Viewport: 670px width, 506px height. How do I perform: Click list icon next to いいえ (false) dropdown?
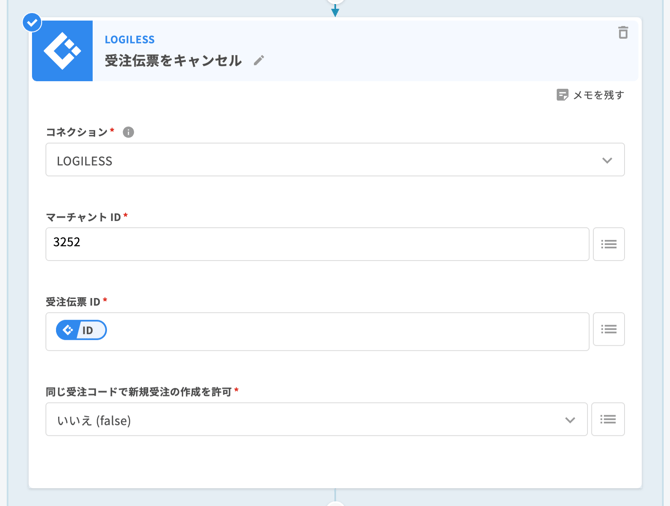(608, 420)
